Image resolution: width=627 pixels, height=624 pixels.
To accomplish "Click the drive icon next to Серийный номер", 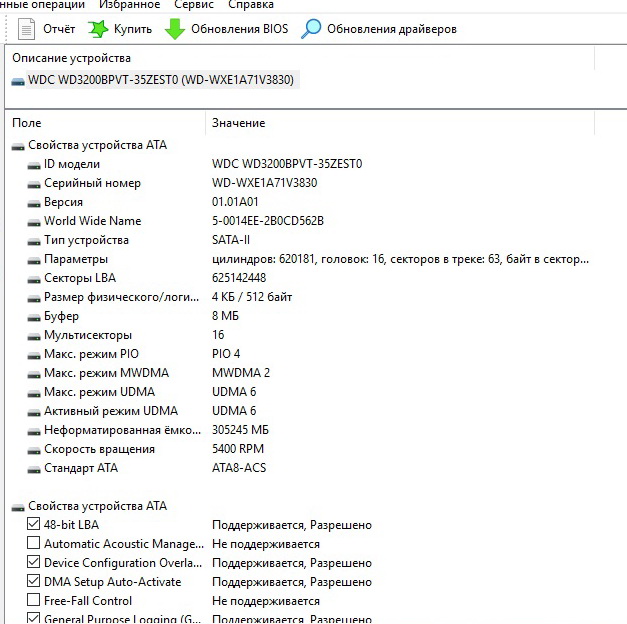I will tap(35, 183).
